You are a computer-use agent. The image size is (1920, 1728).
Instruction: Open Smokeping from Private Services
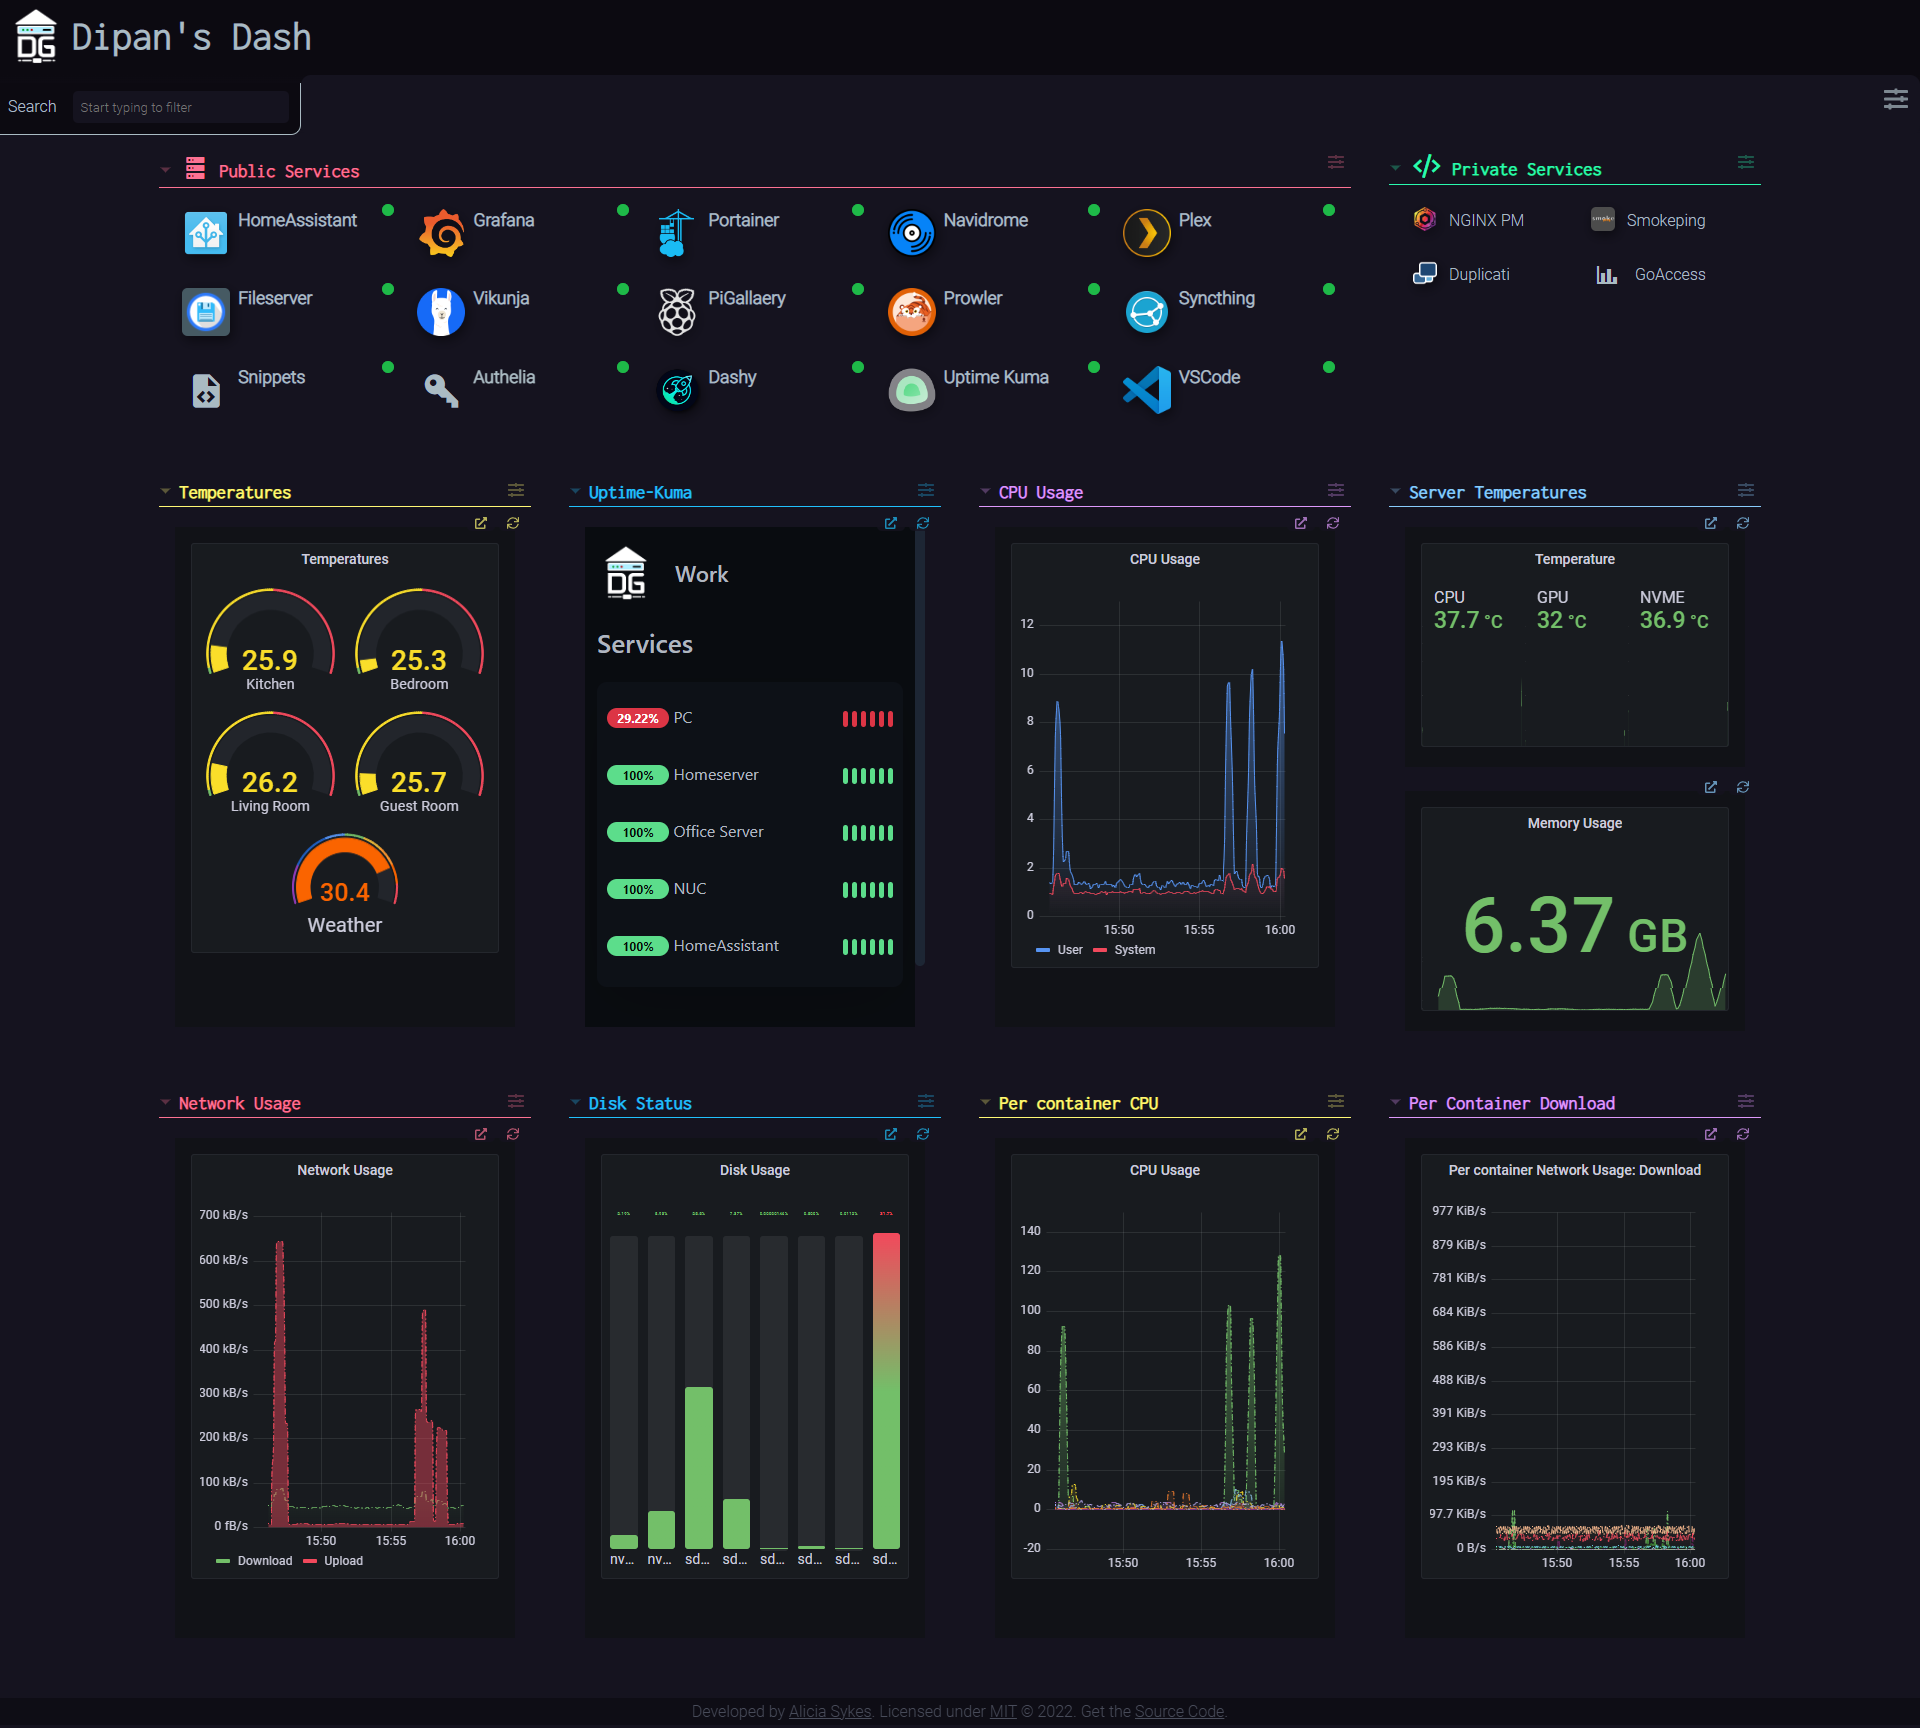[1602, 219]
